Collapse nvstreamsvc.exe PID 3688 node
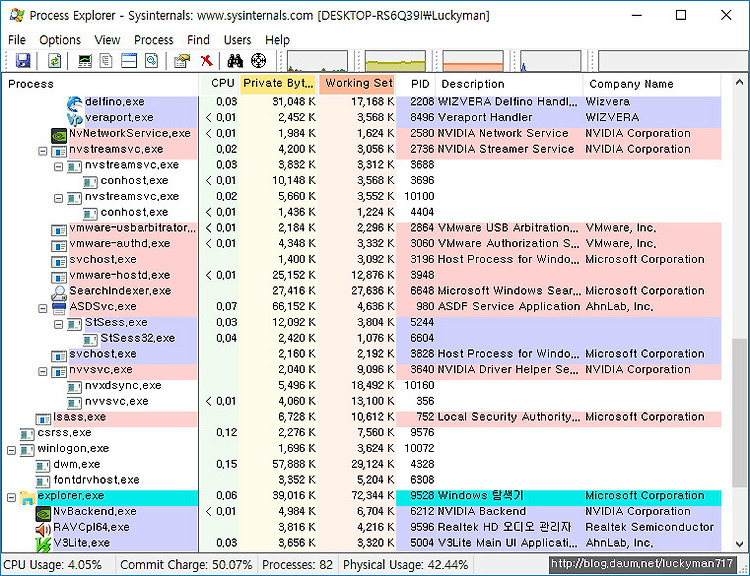 click(x=58, y=167)
